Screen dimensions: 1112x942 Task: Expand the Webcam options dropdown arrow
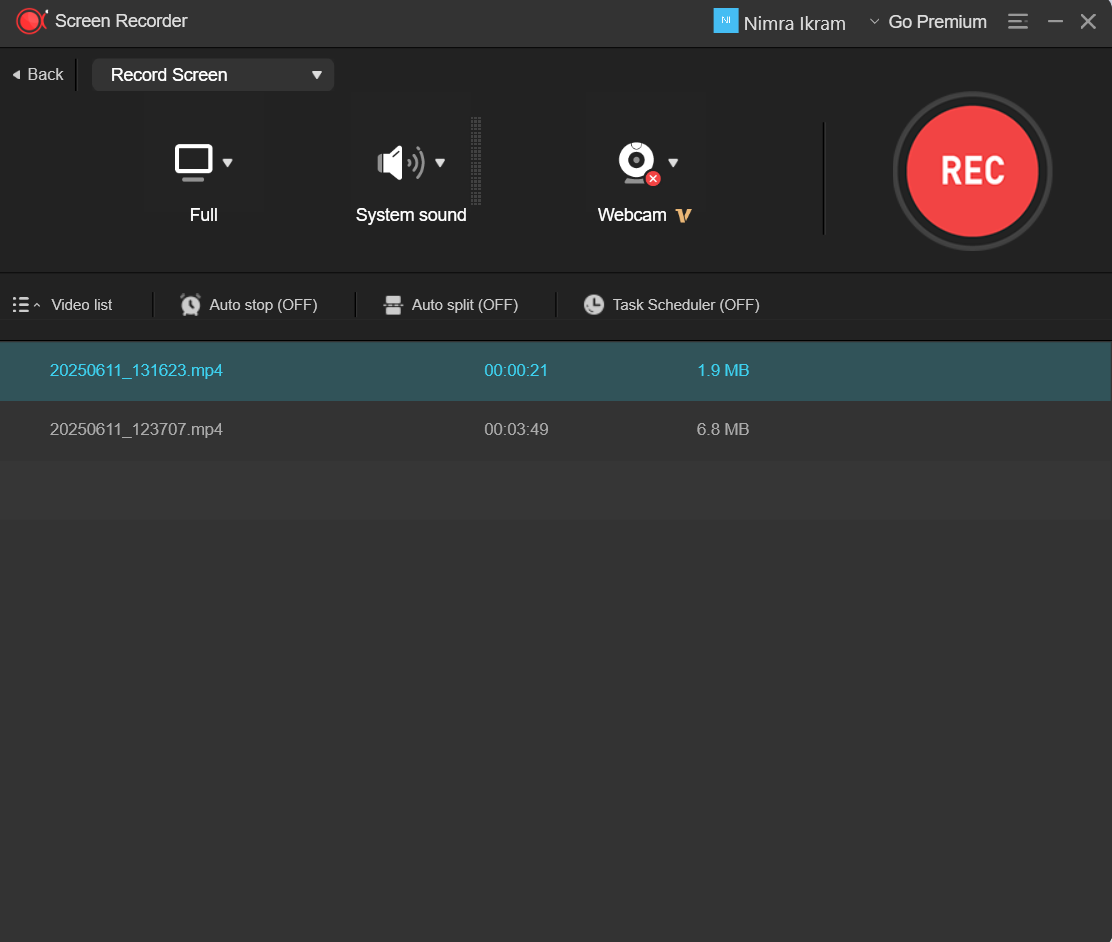pos(673,163)
